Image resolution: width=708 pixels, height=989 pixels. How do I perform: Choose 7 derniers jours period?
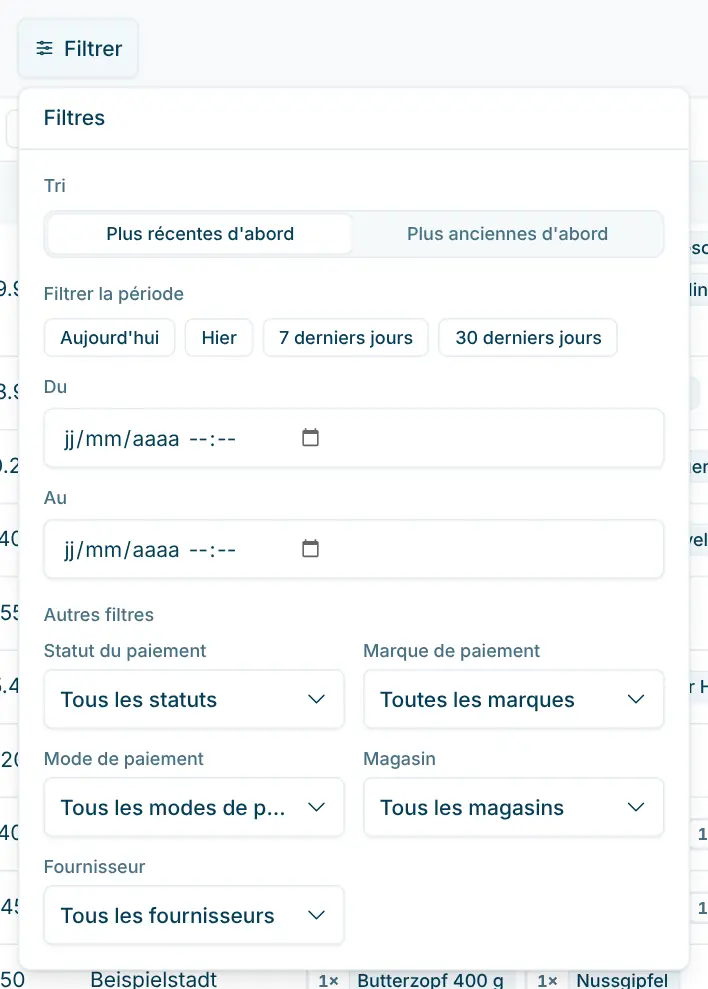click(346, 337)
